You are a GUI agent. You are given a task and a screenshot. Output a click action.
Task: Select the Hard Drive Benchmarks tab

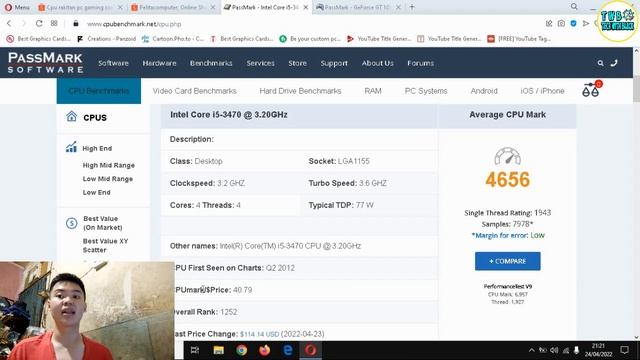click(300, 91)
